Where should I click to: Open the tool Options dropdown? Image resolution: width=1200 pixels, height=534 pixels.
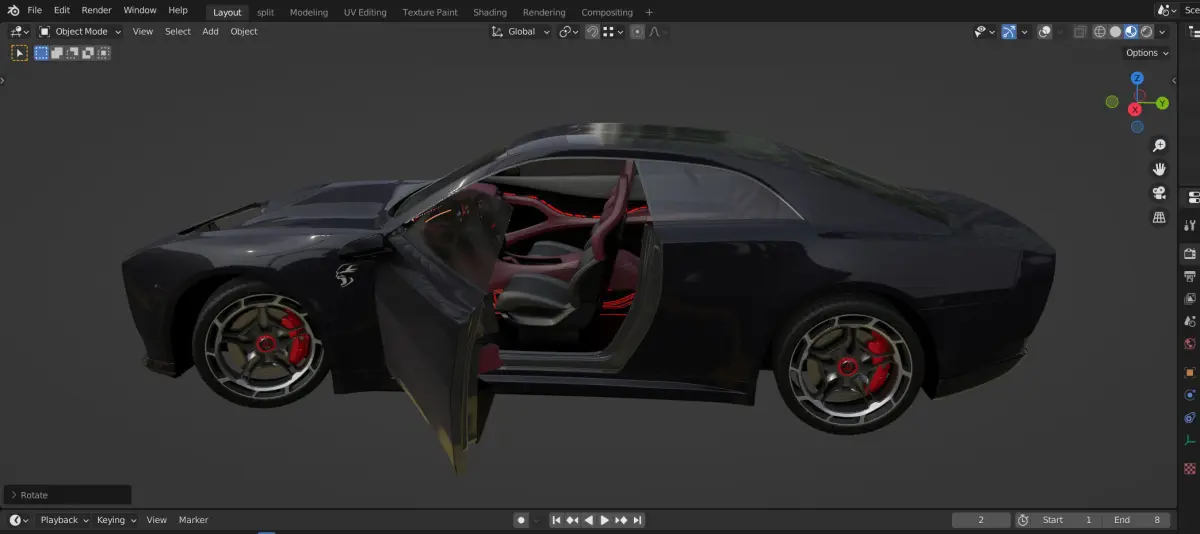tap(1146, 53)
